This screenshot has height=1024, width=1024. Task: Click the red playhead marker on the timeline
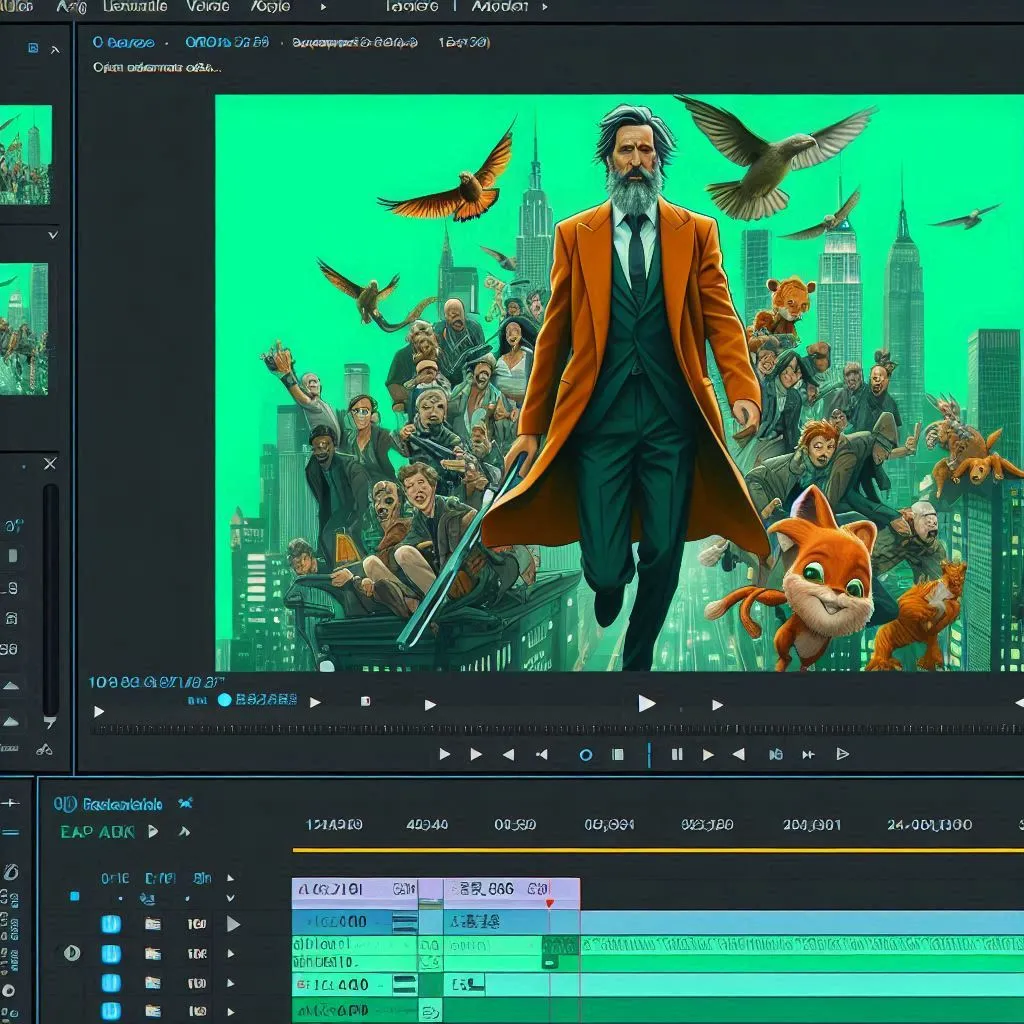coord(550,903)
